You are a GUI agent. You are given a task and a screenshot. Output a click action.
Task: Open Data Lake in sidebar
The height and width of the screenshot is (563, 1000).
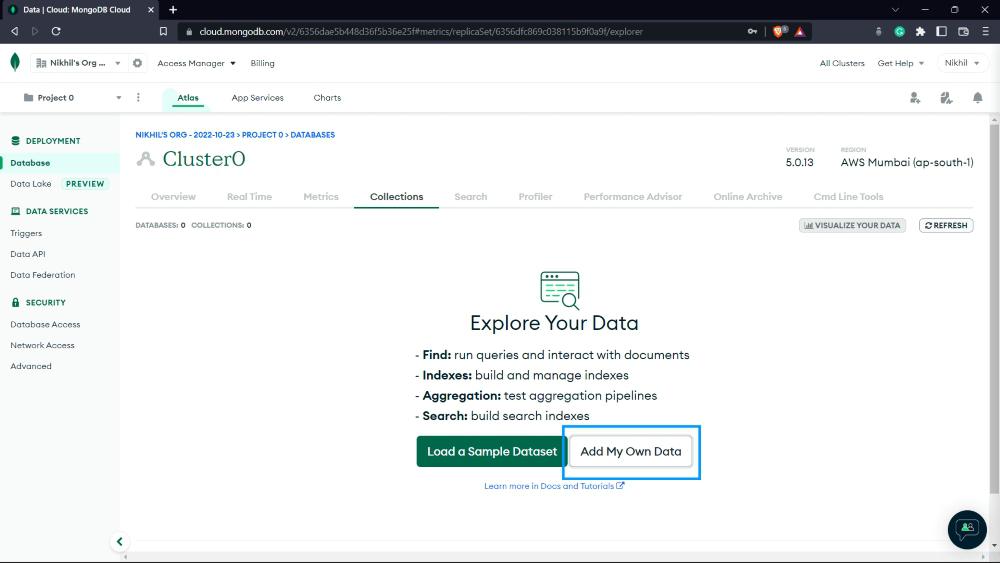[x=31, y=184]
